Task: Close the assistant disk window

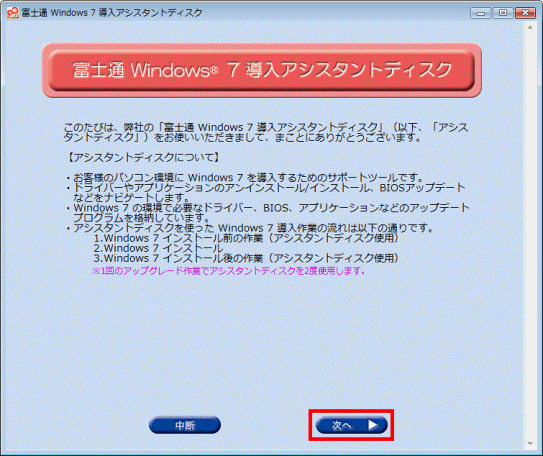Action: coord(525,13)
